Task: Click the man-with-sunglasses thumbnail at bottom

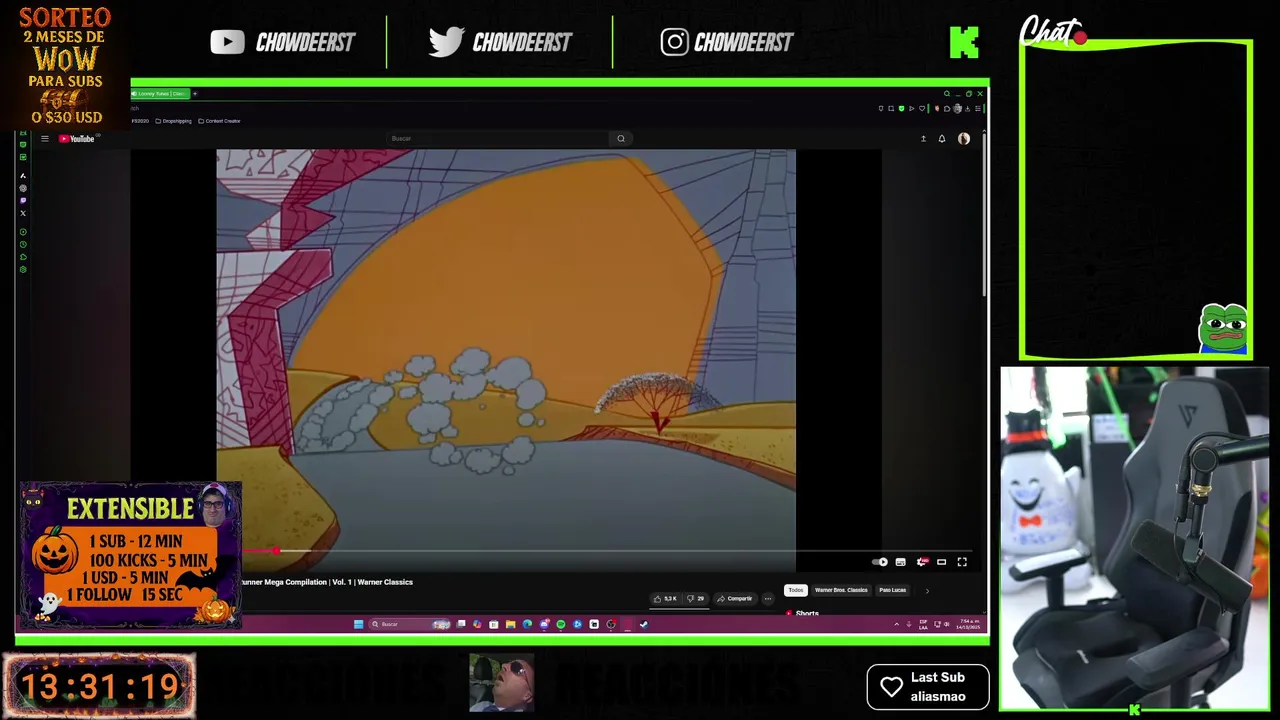Action: point(502,683)
